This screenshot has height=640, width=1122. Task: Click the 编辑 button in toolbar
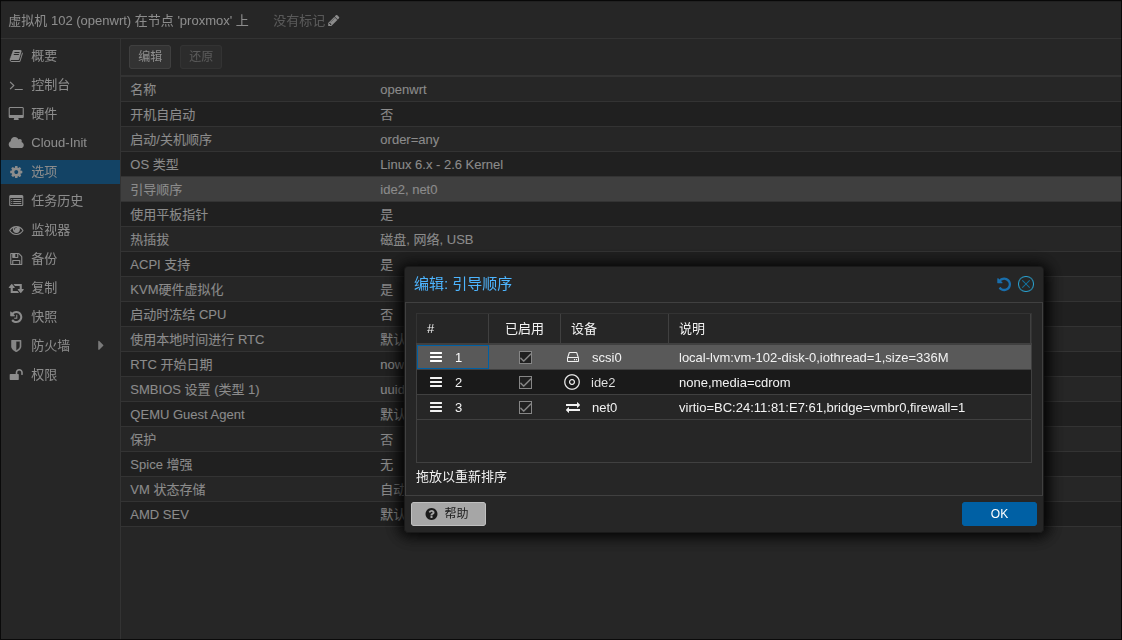coord(150,57)
